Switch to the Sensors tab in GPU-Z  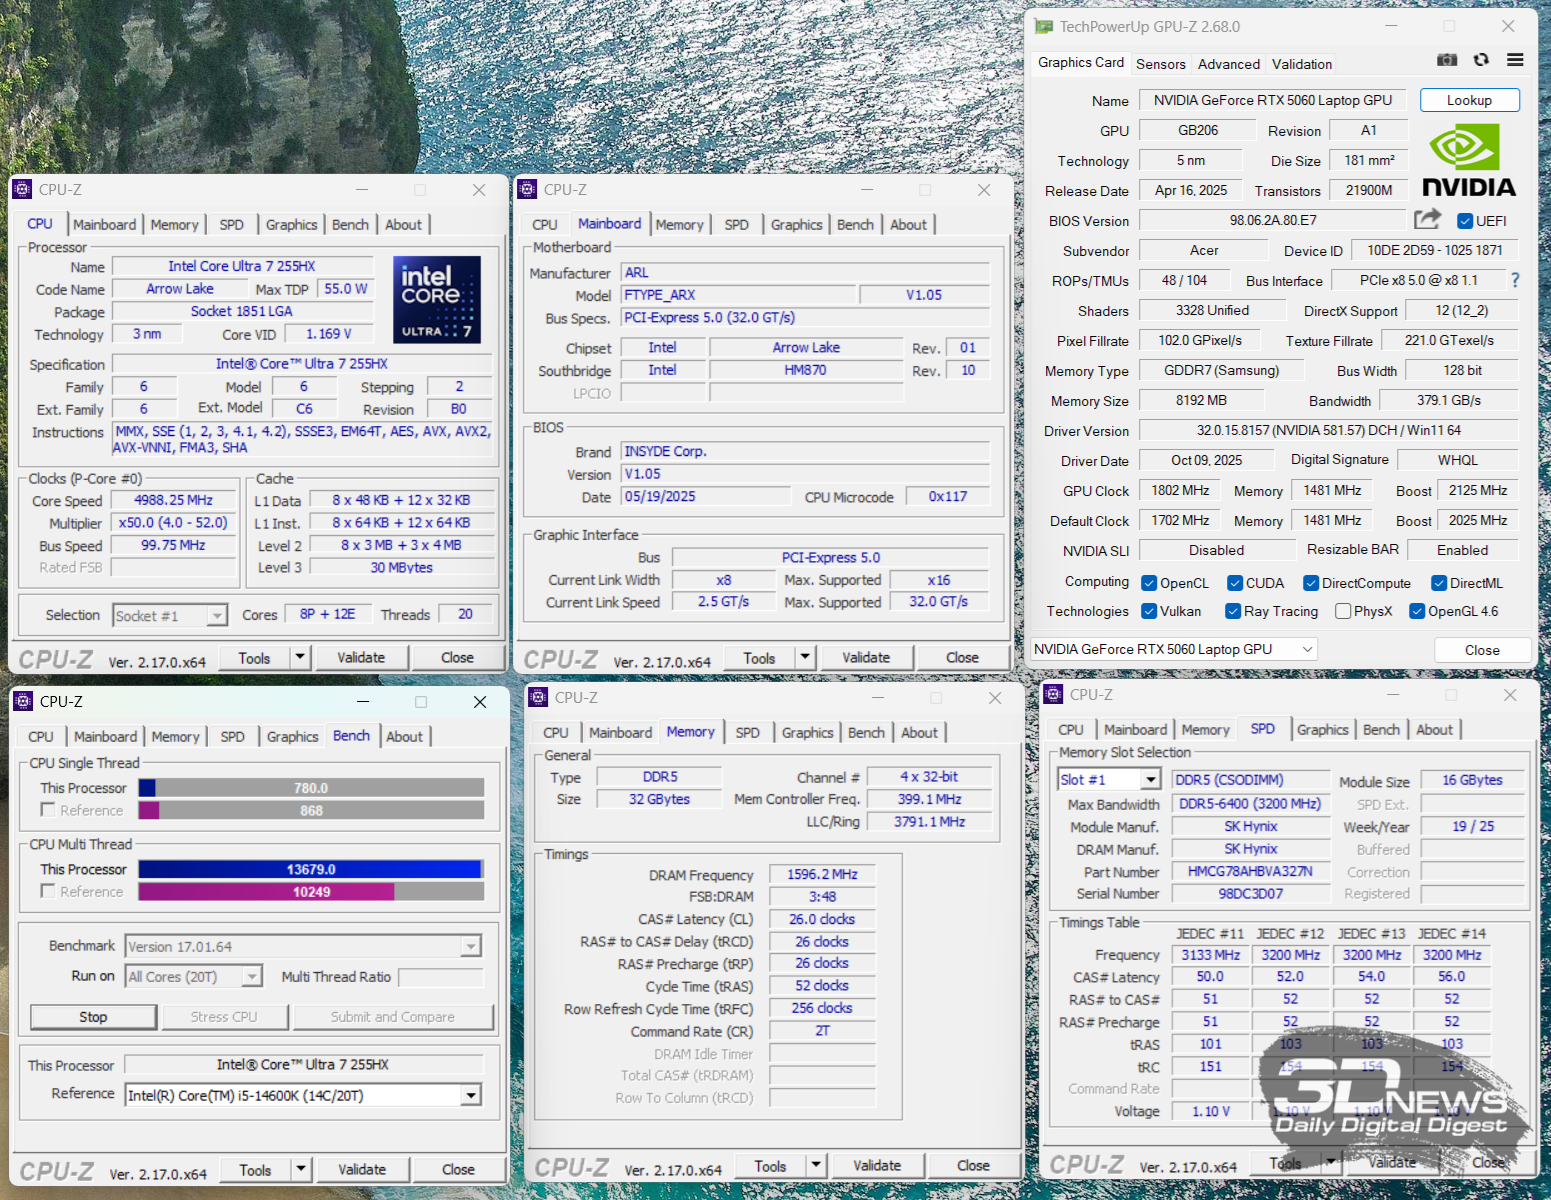pos(1160,64)
